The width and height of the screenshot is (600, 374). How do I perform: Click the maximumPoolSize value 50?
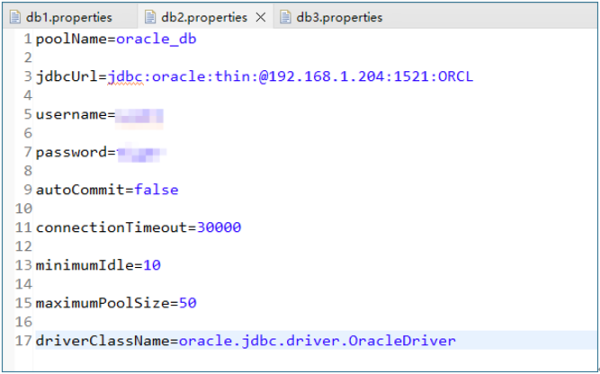click(x=188, y=303)
